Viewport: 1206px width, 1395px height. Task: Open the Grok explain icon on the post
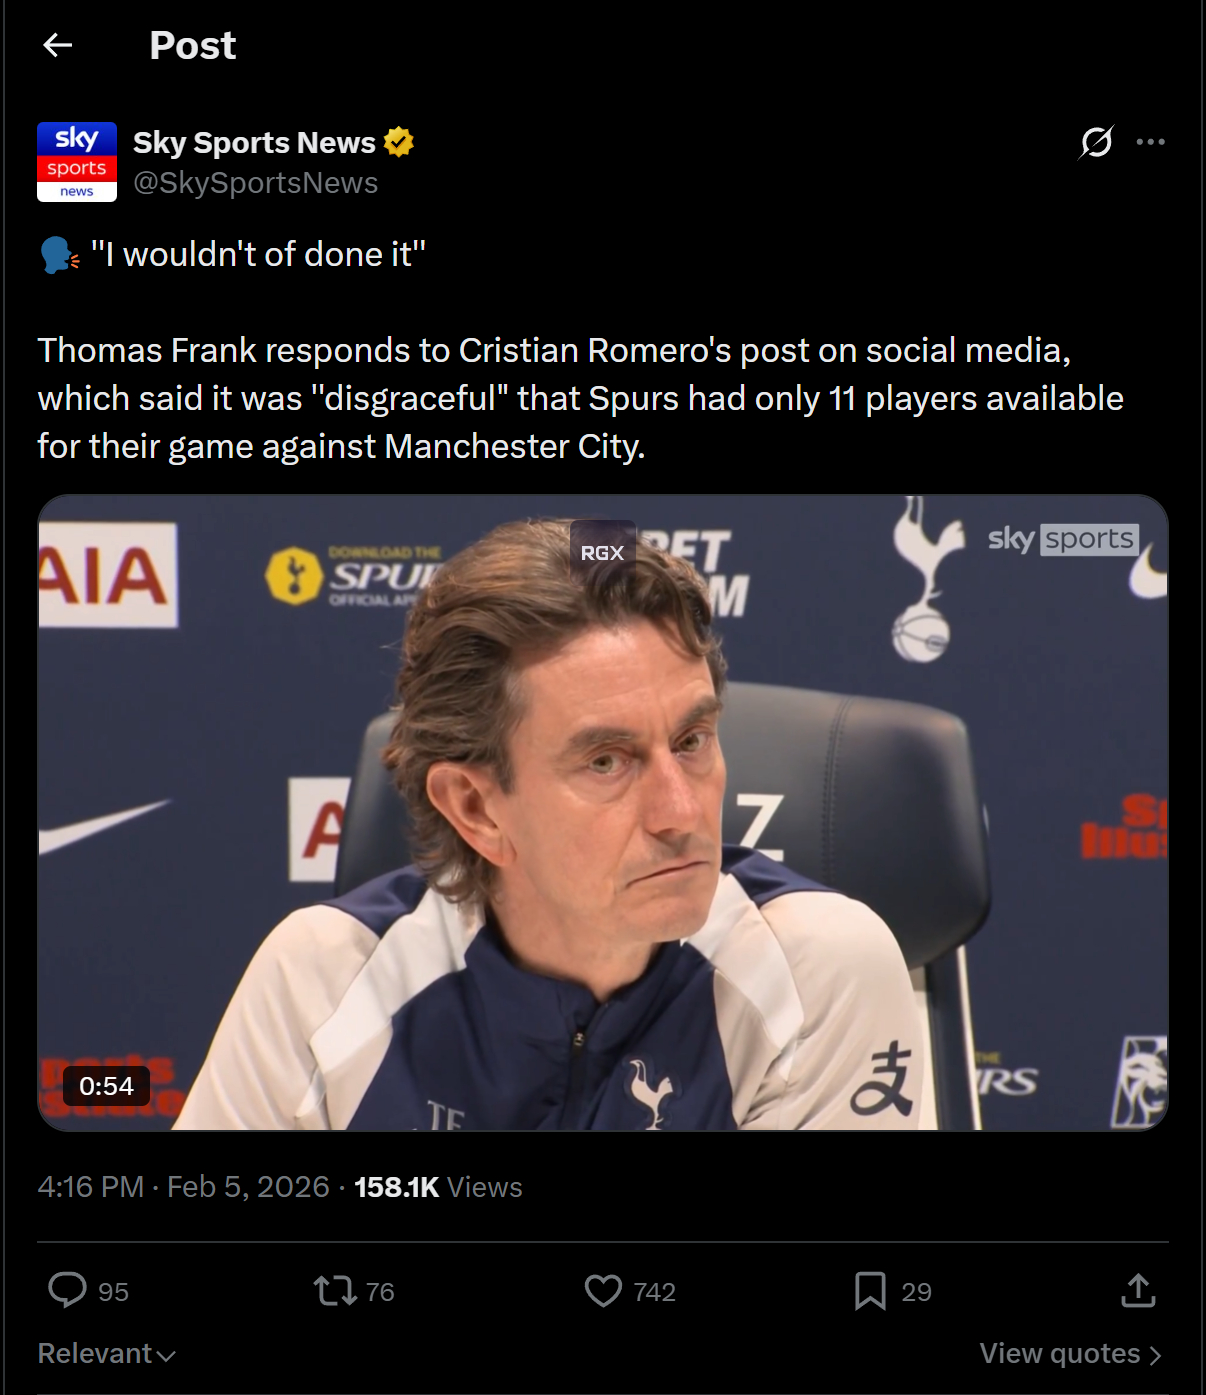(x=1096, y=142)
